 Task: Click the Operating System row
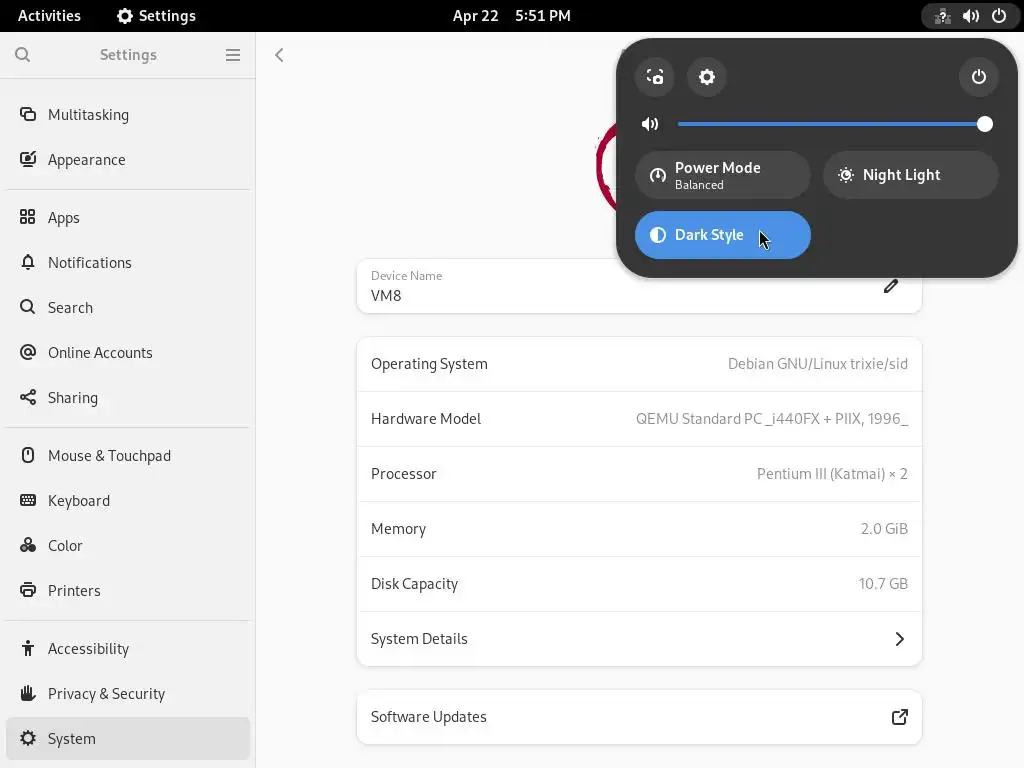(x=639, y=364)
